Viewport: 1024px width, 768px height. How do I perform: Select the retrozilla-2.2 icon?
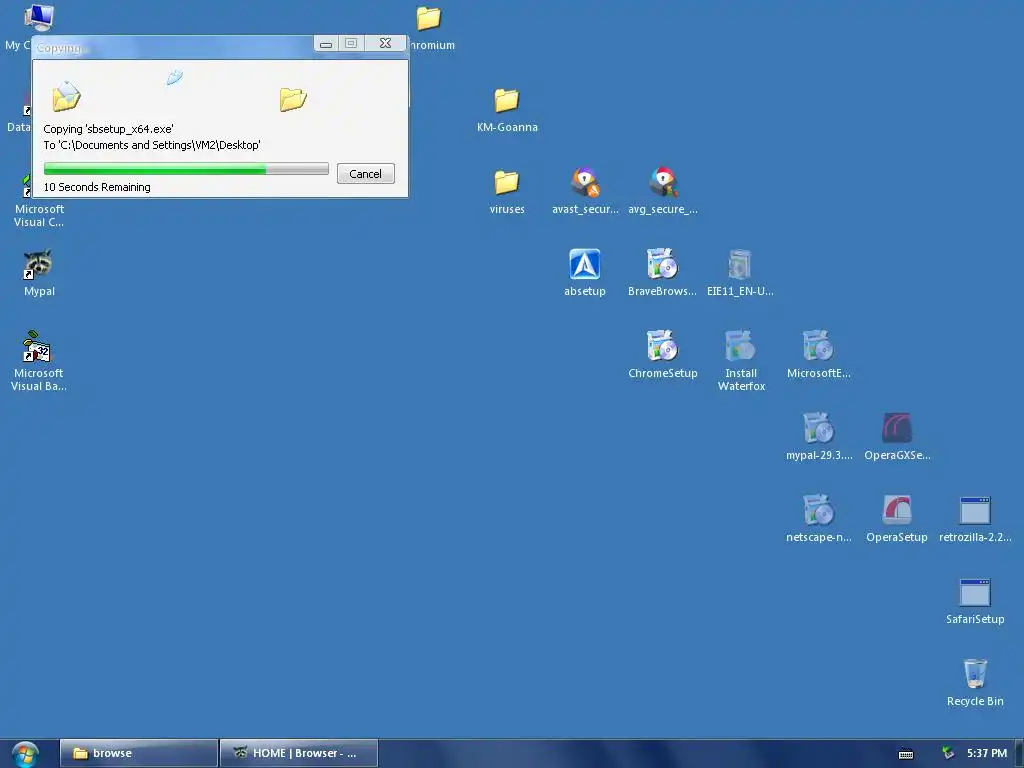975,519
